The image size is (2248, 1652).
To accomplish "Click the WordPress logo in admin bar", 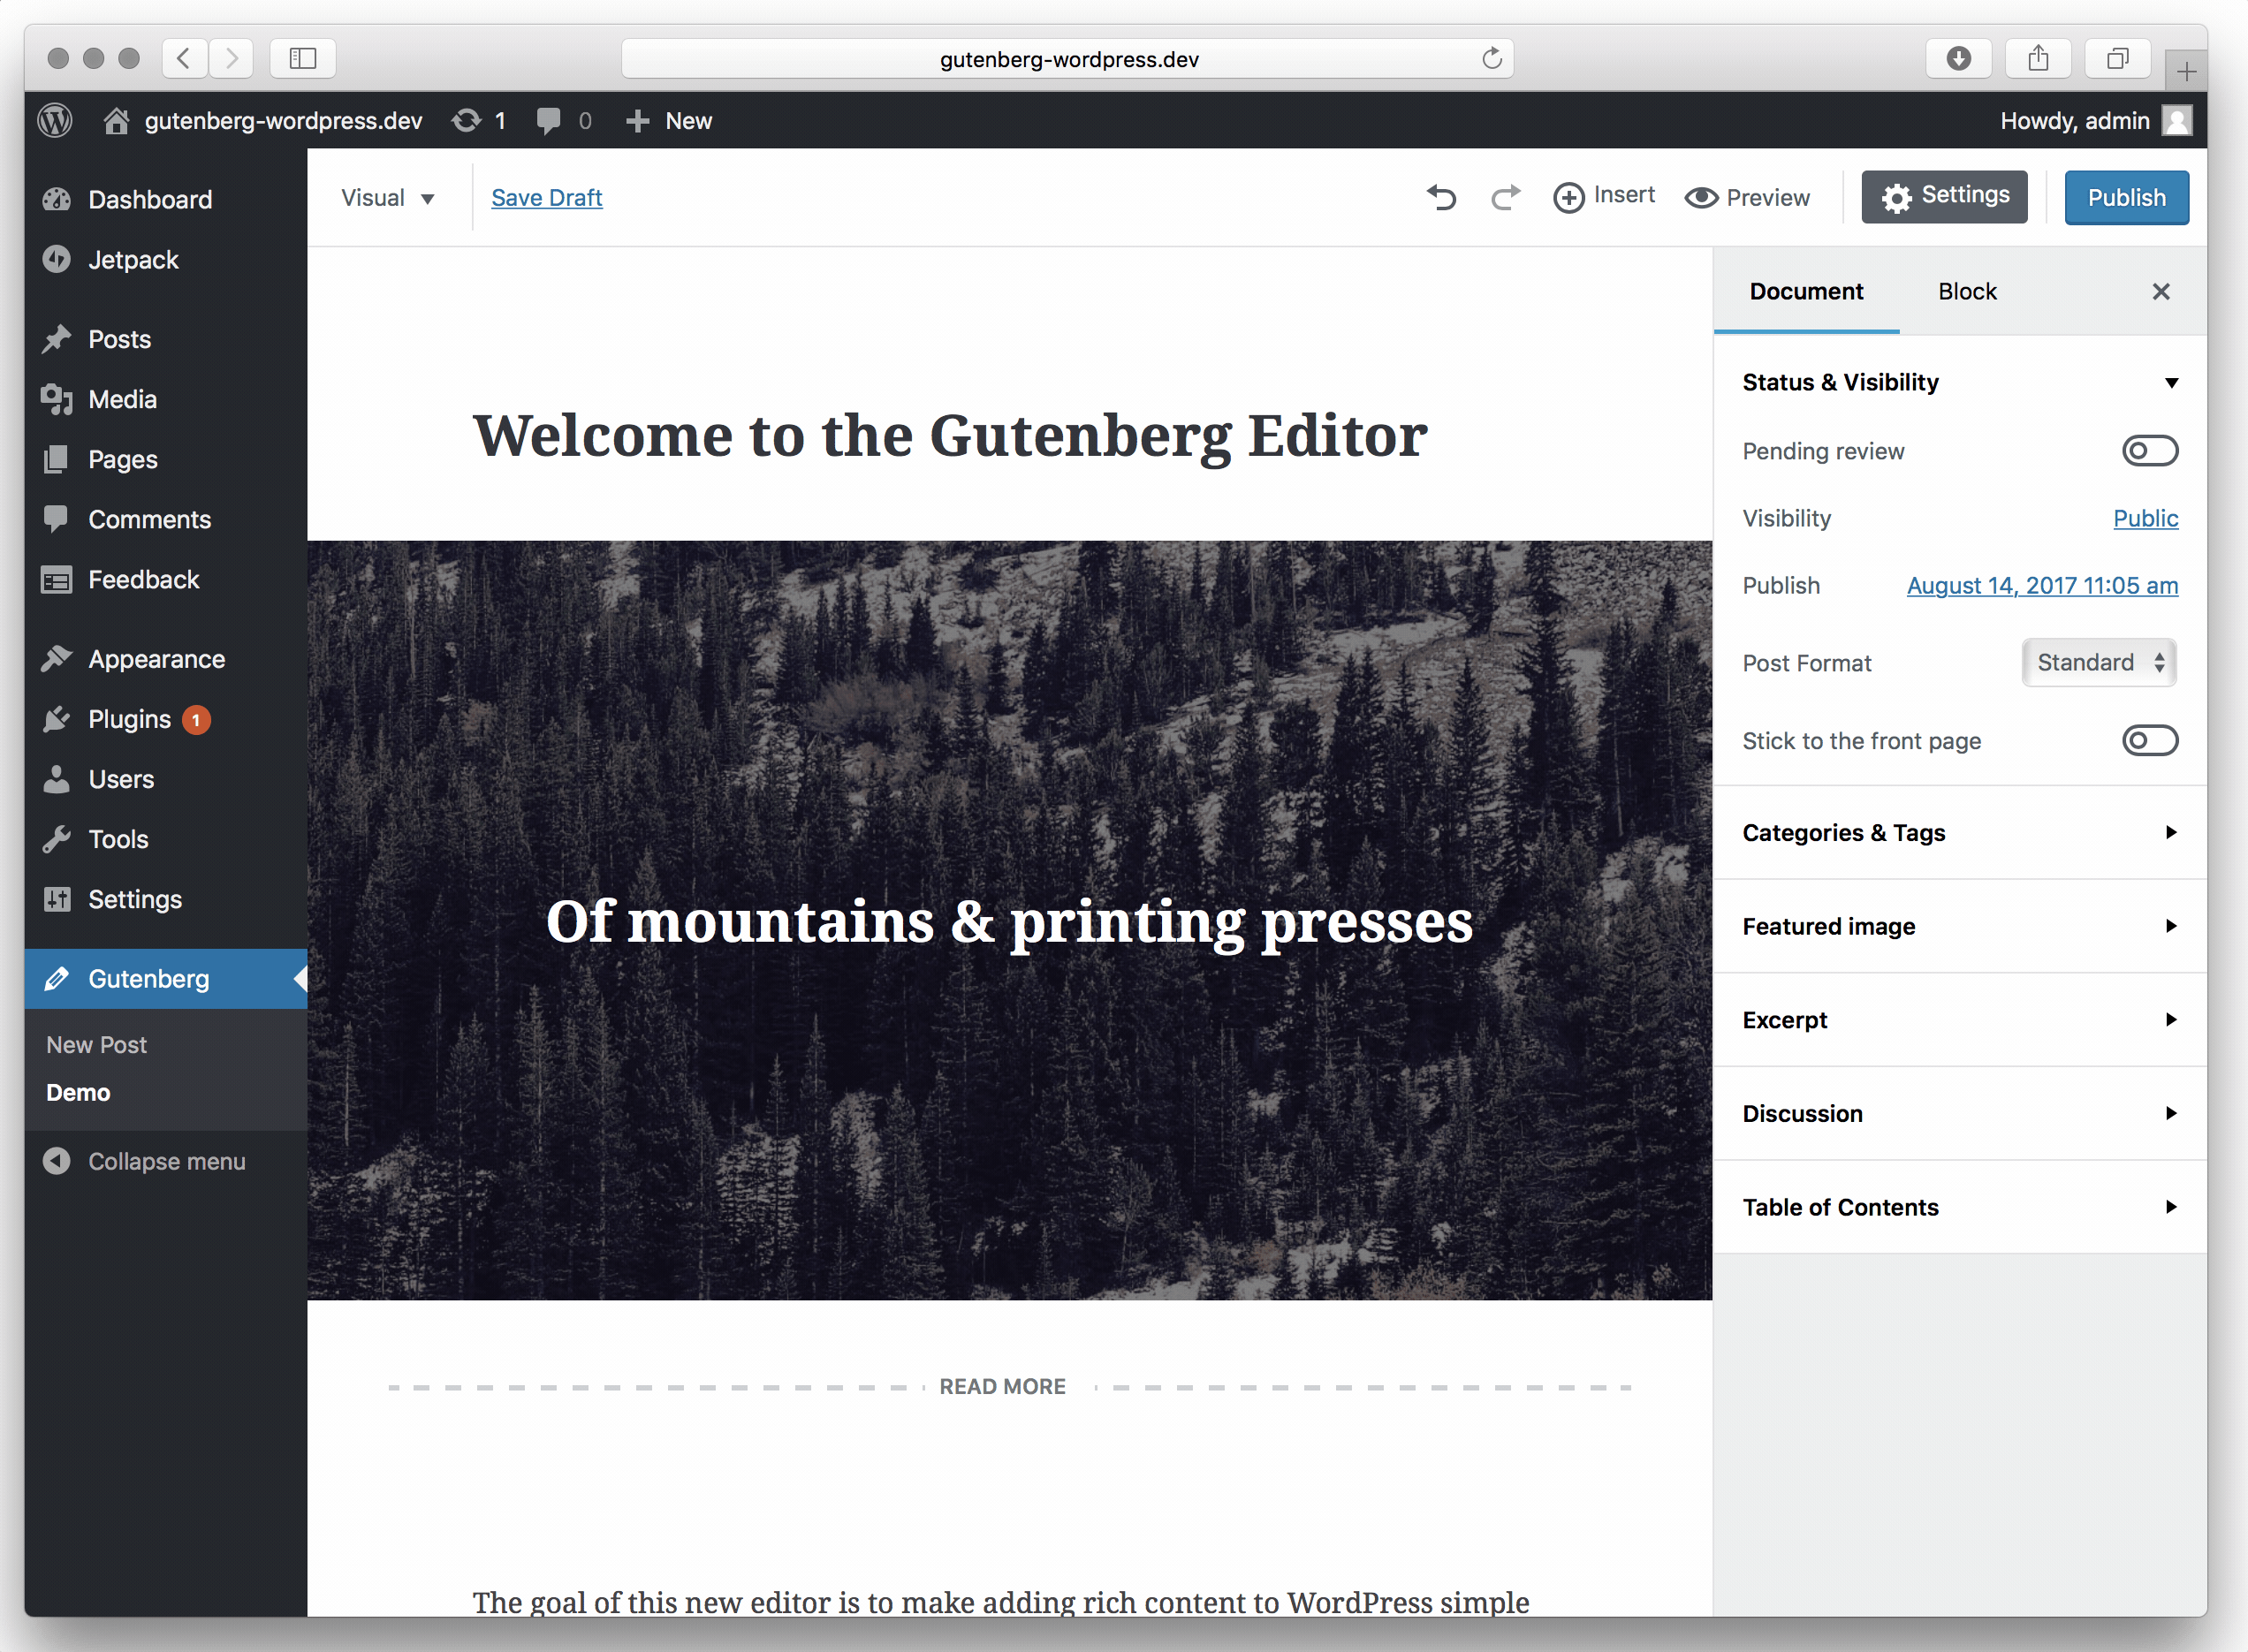I will 55,121.
